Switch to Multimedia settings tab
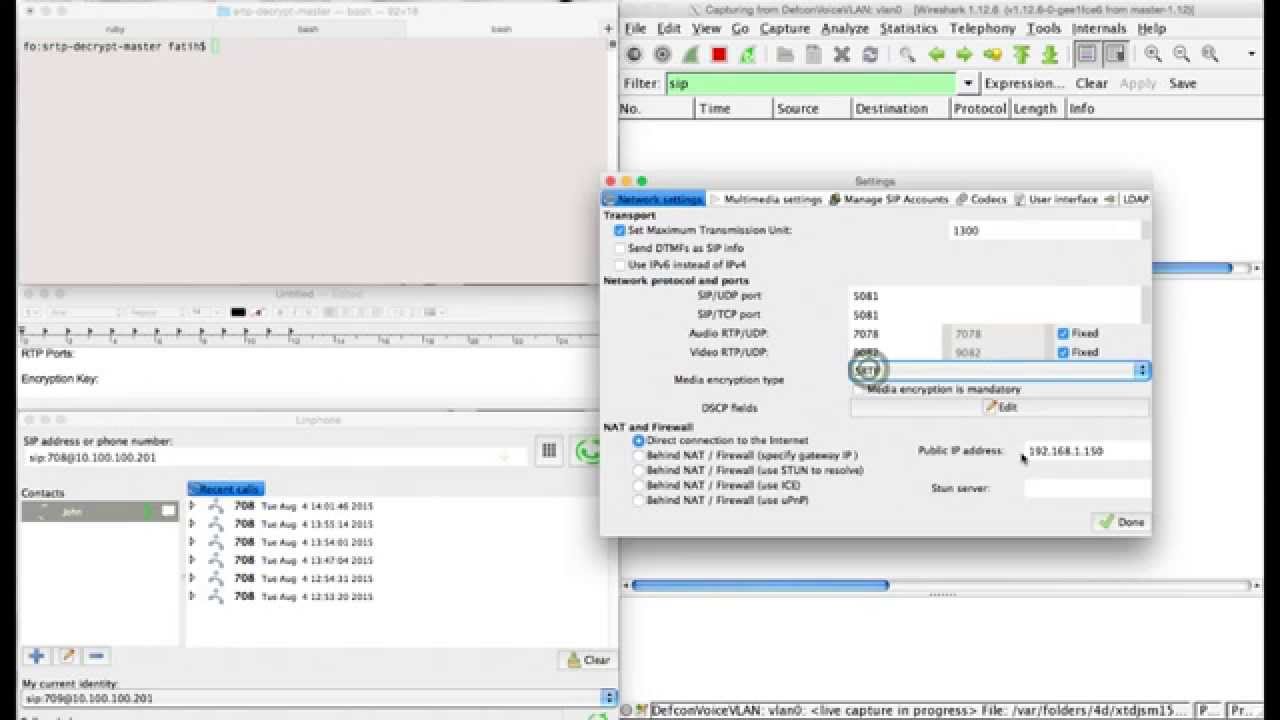The width and height of the screenshot is (1280, 720). [766, 199]
